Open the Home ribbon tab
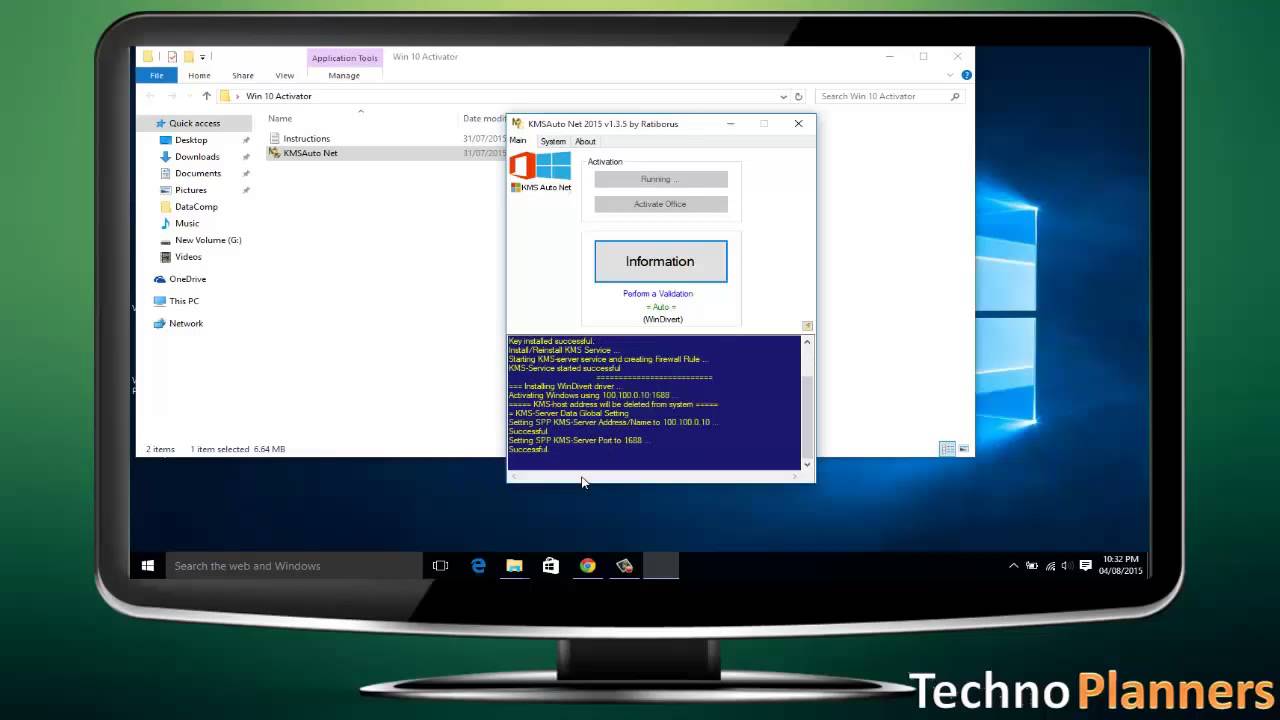The image size is (1280, 720). click(x=199, y=75)
